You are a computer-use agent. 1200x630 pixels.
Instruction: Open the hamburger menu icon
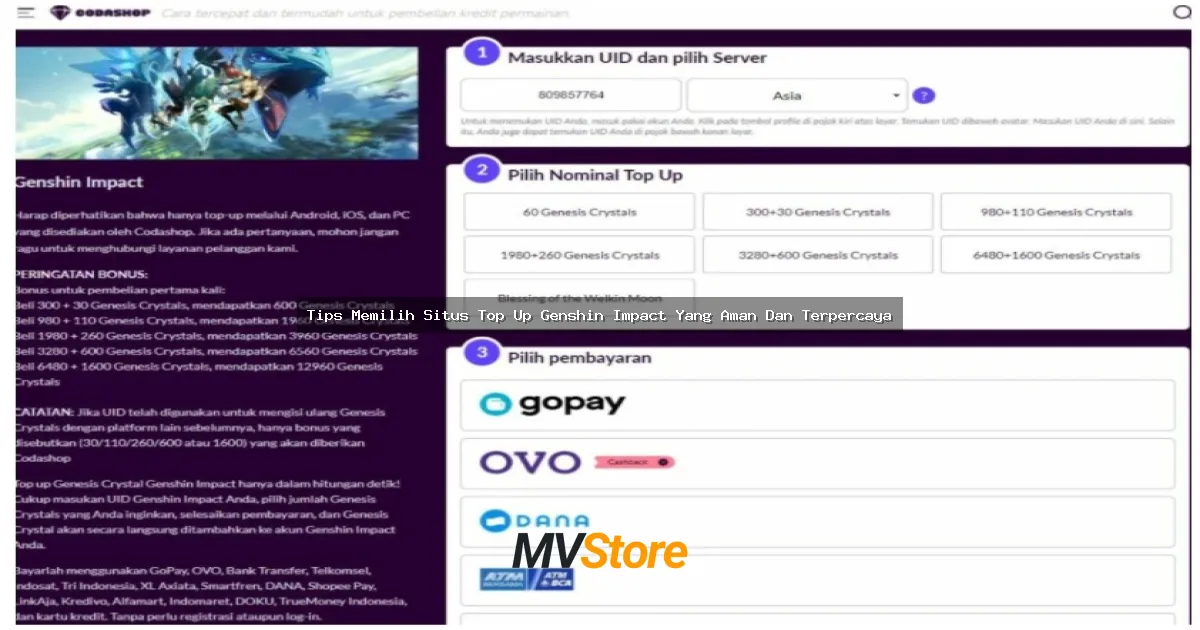click(x=26, y=13)
